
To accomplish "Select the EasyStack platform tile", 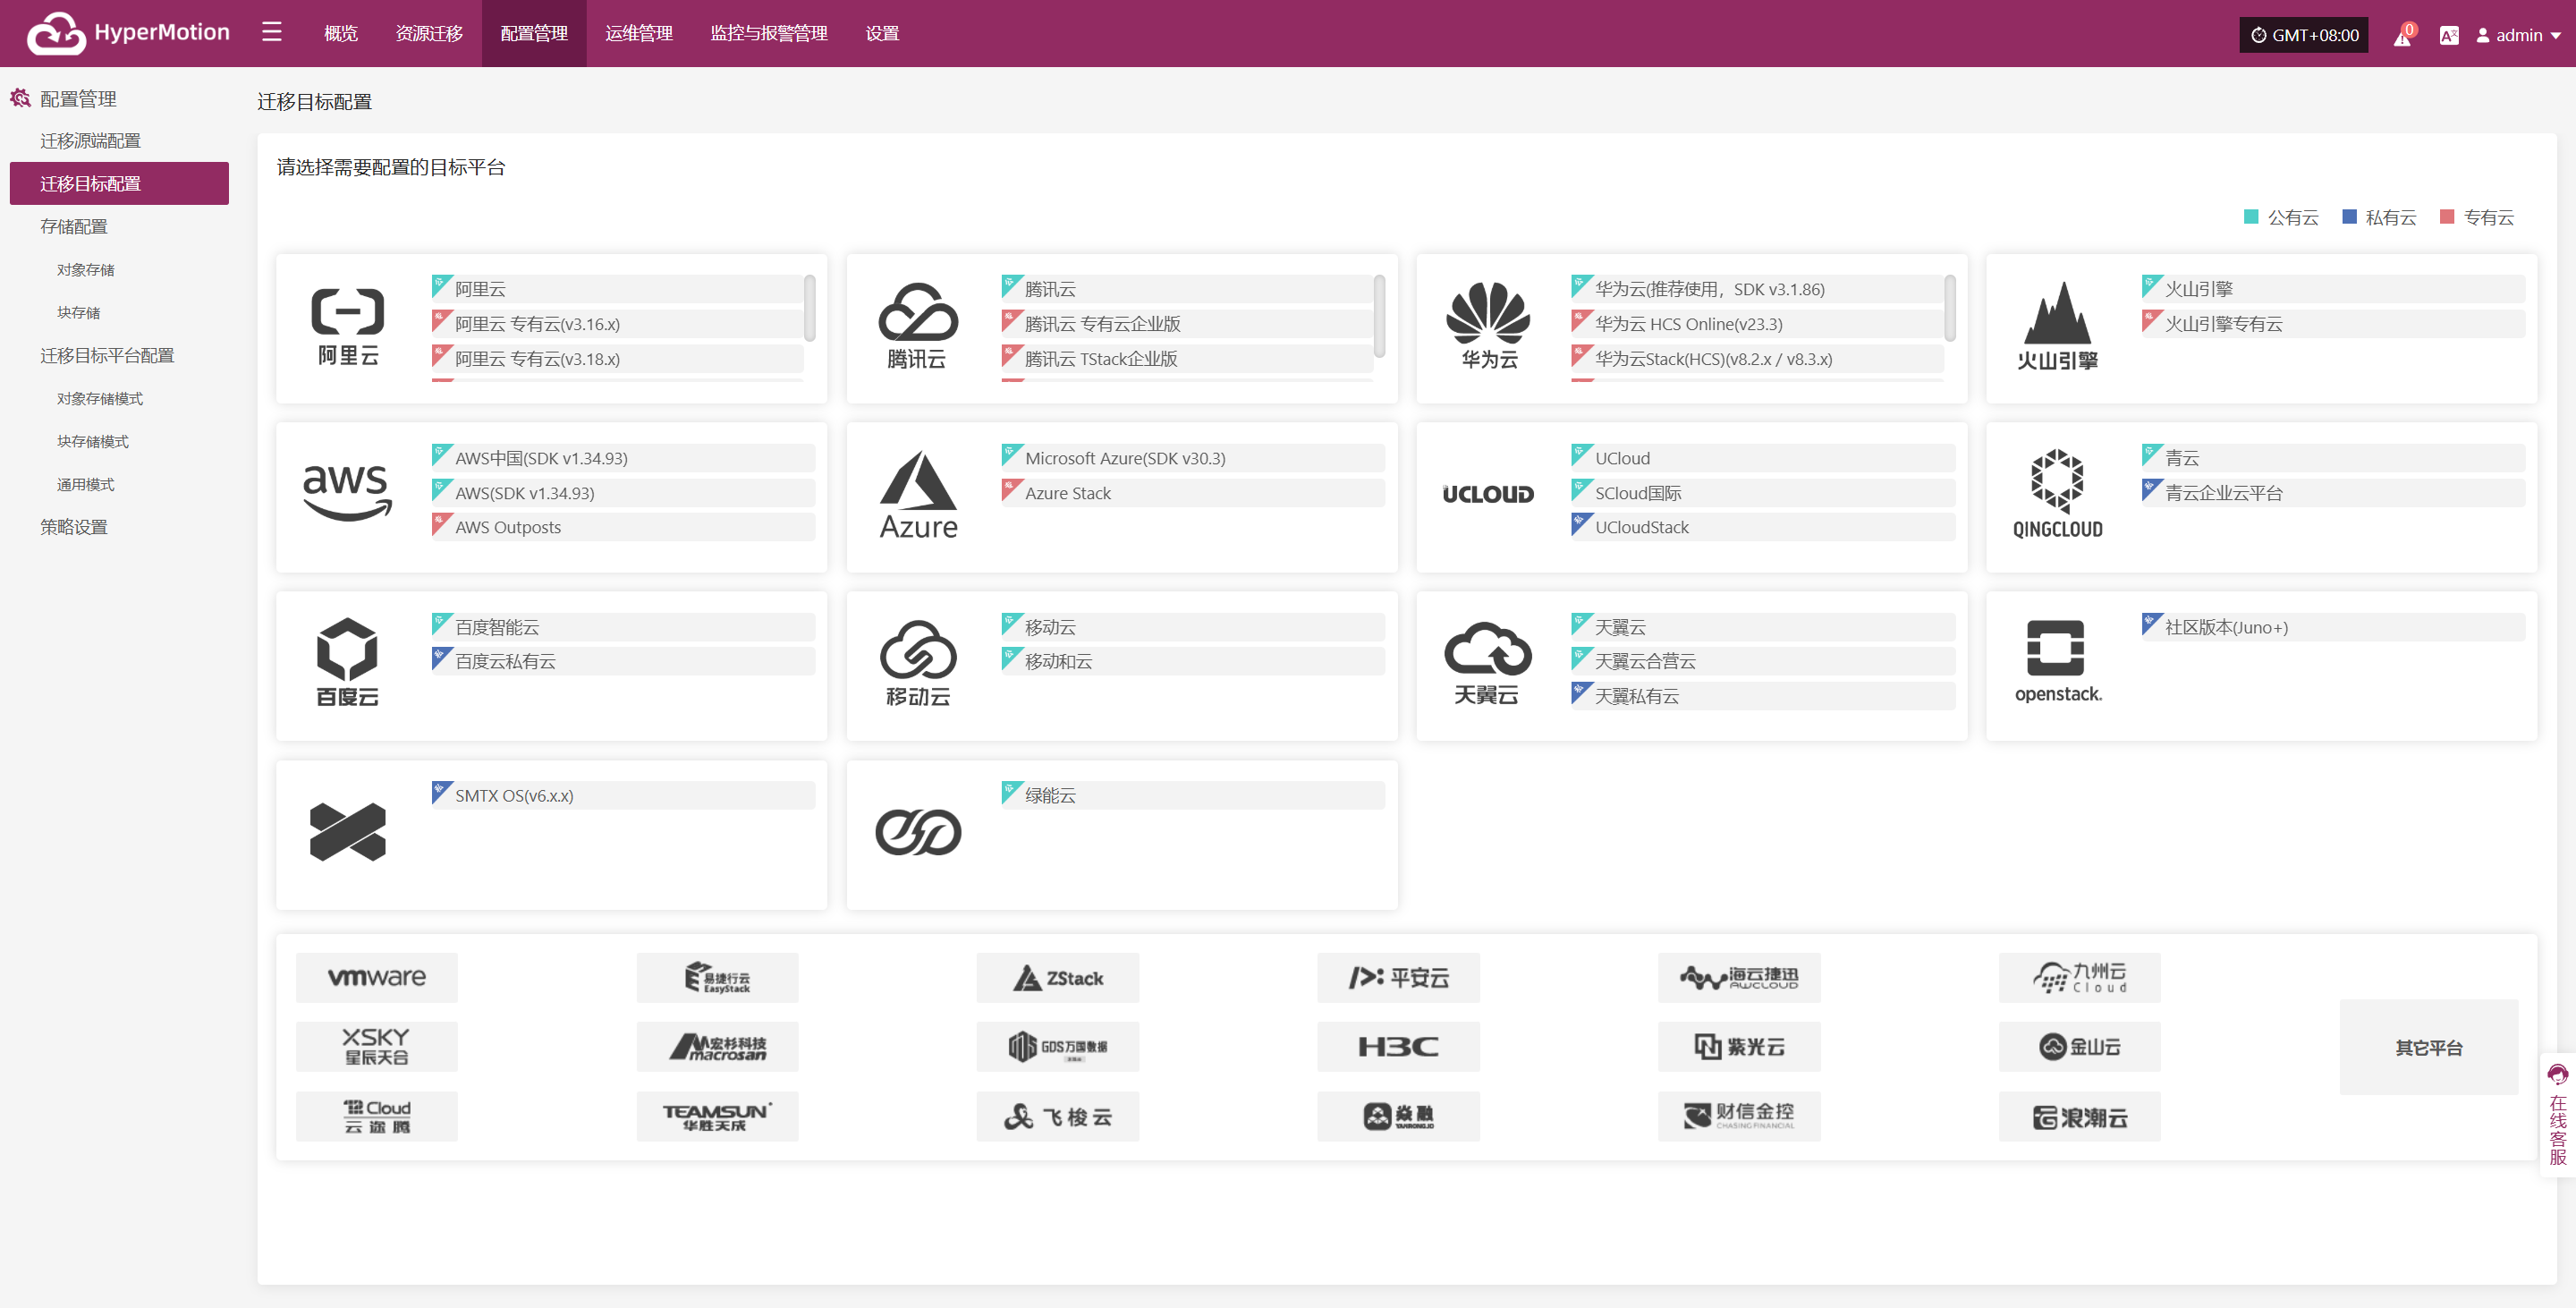I will 717,978.
